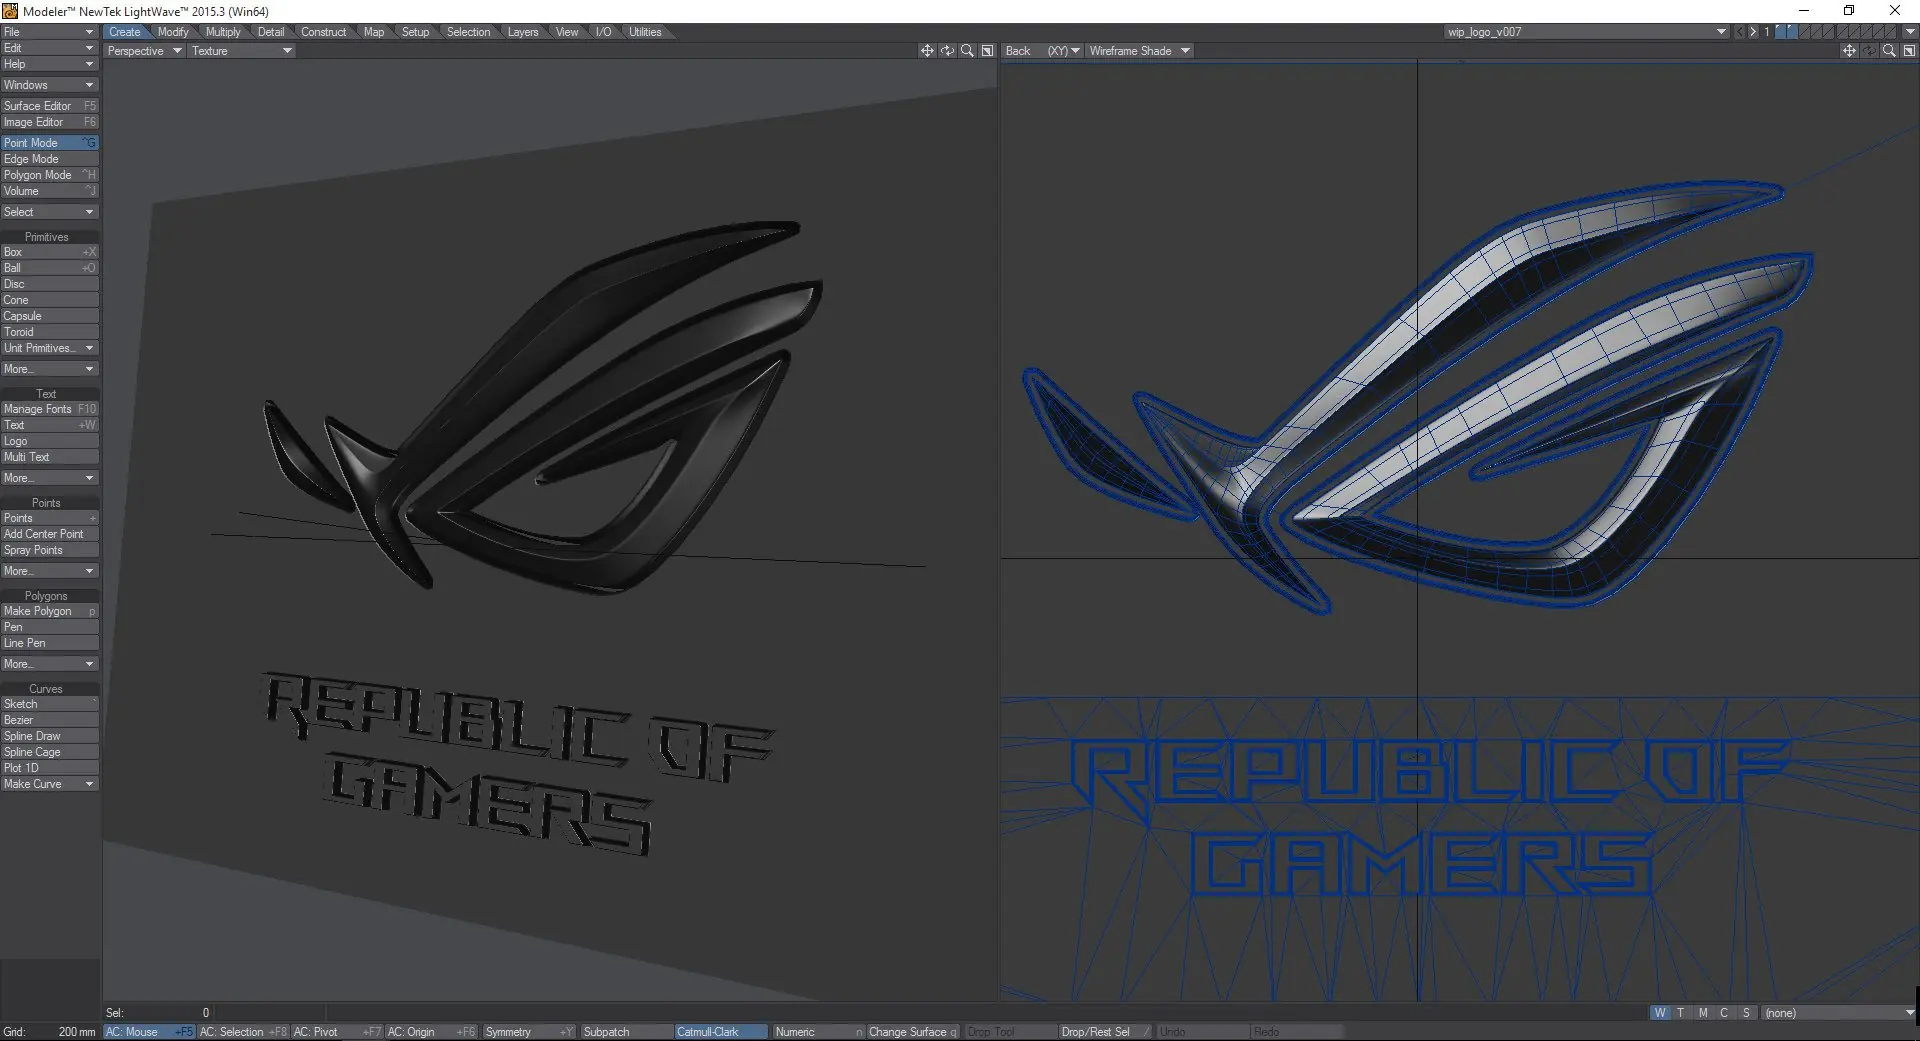Click the 200 mm Grid value
Image resolution: width=1920 pixels, height=1041 pixels.
click(77, 1032)
